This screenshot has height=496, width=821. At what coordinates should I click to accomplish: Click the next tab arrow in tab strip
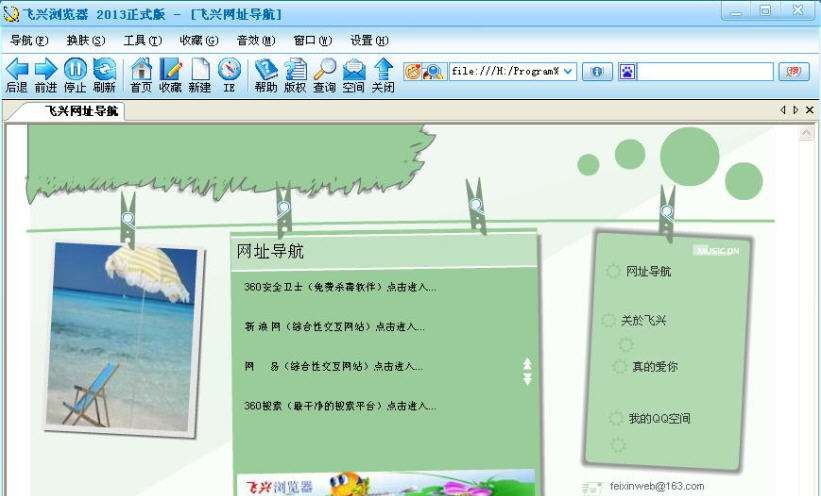point(796,110)
